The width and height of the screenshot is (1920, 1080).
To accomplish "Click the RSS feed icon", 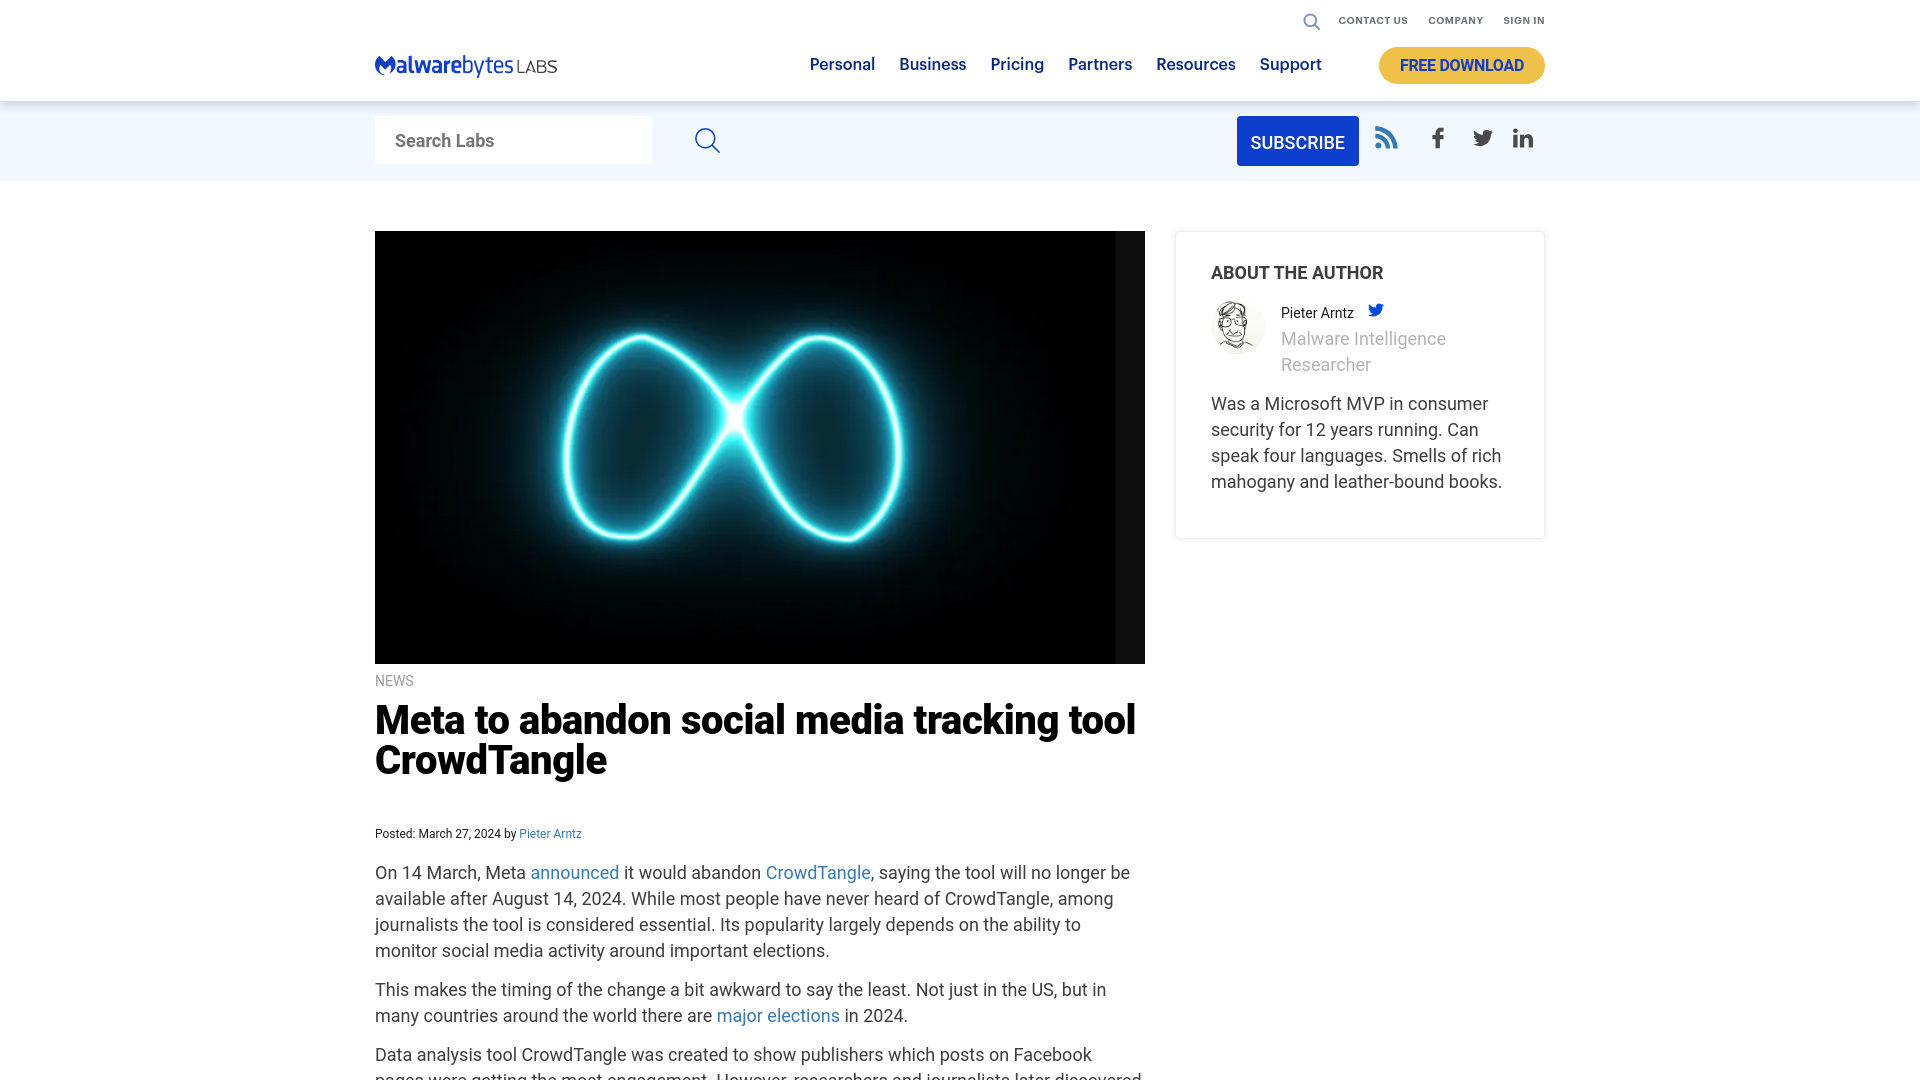I will coord(1386,138).
